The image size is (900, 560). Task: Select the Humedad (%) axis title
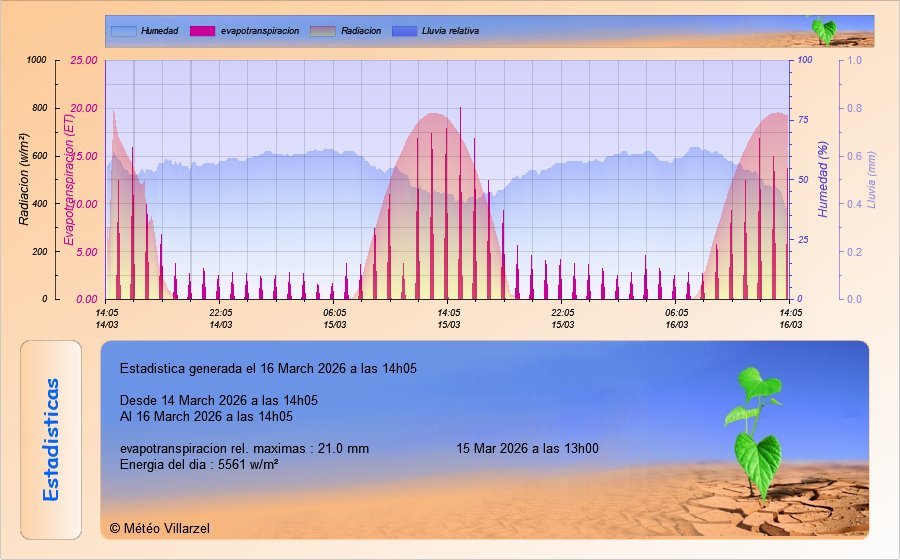point(824,180)
